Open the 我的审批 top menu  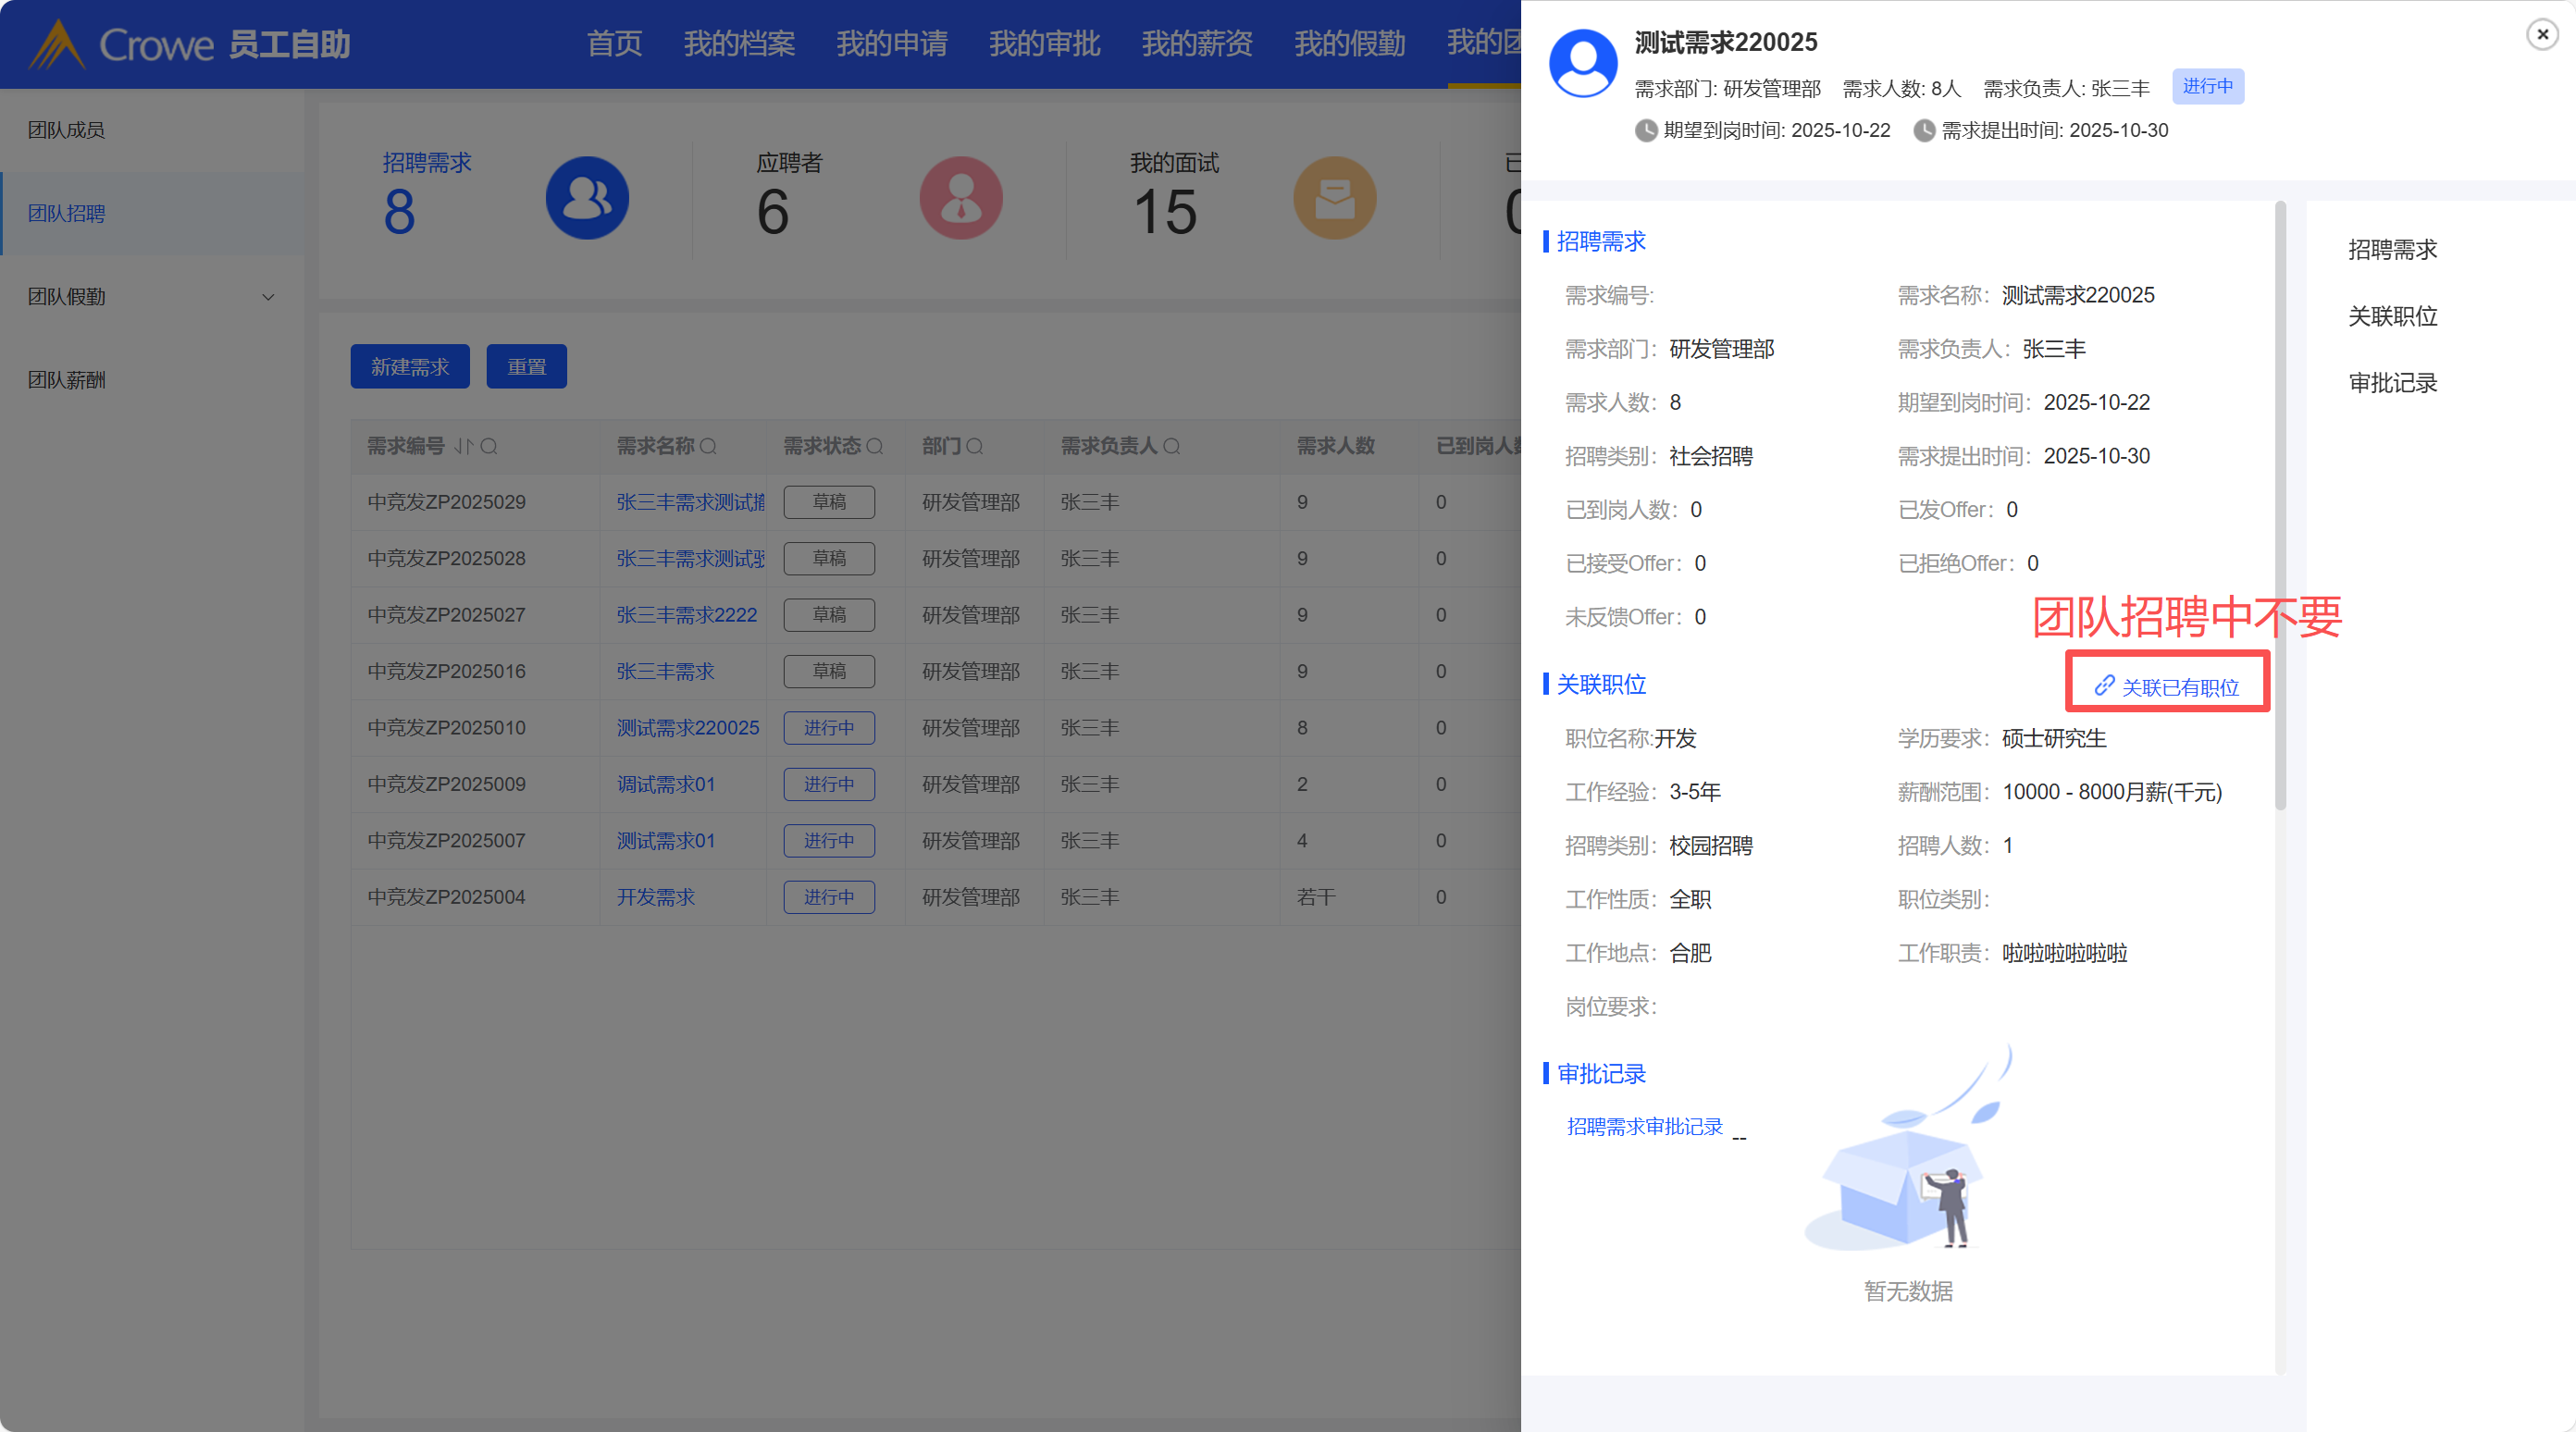point(1044,44)
